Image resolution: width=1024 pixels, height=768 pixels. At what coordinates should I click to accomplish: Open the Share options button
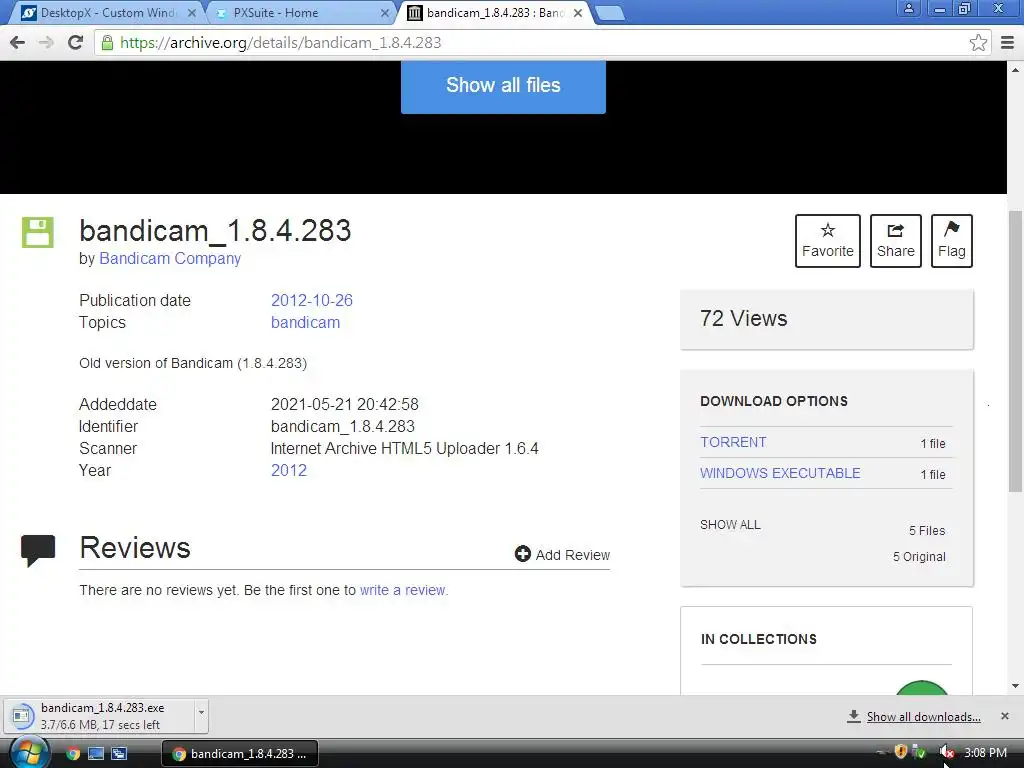coord(895,241)
